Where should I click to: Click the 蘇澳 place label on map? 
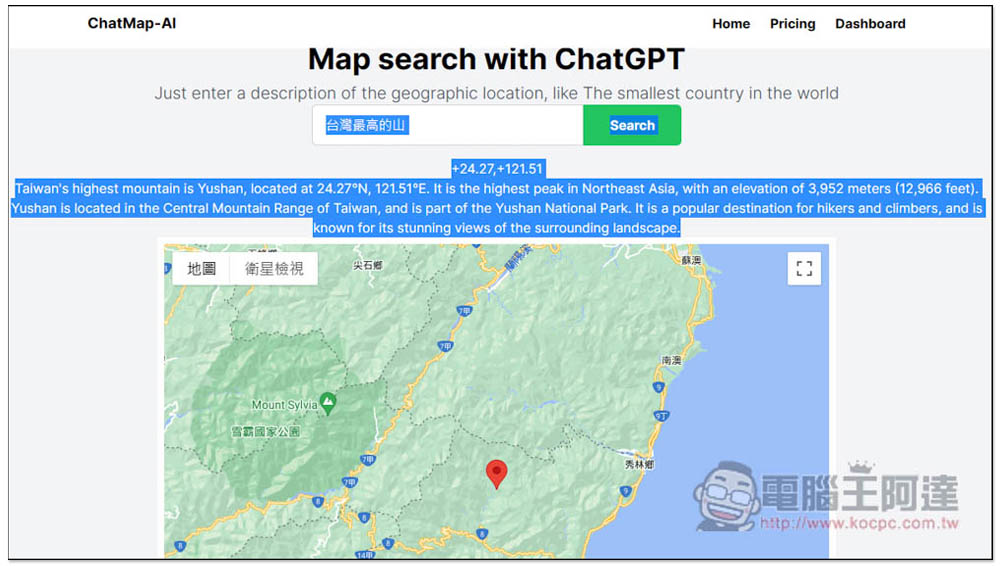tap(691, 260)
